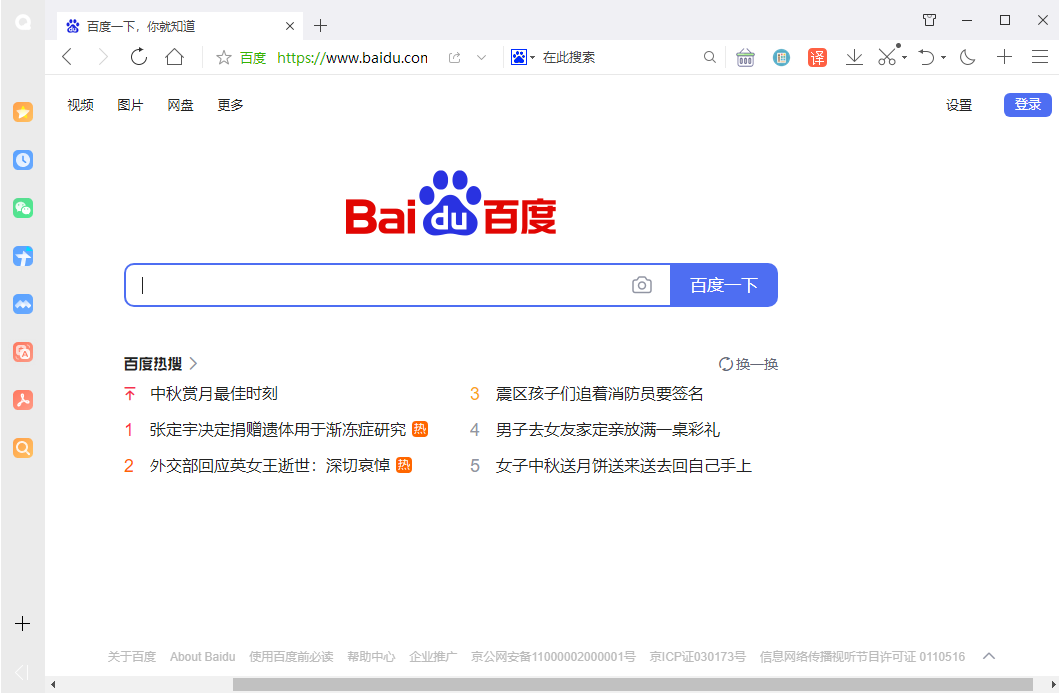Open the 企业推广 footer link

433,656
